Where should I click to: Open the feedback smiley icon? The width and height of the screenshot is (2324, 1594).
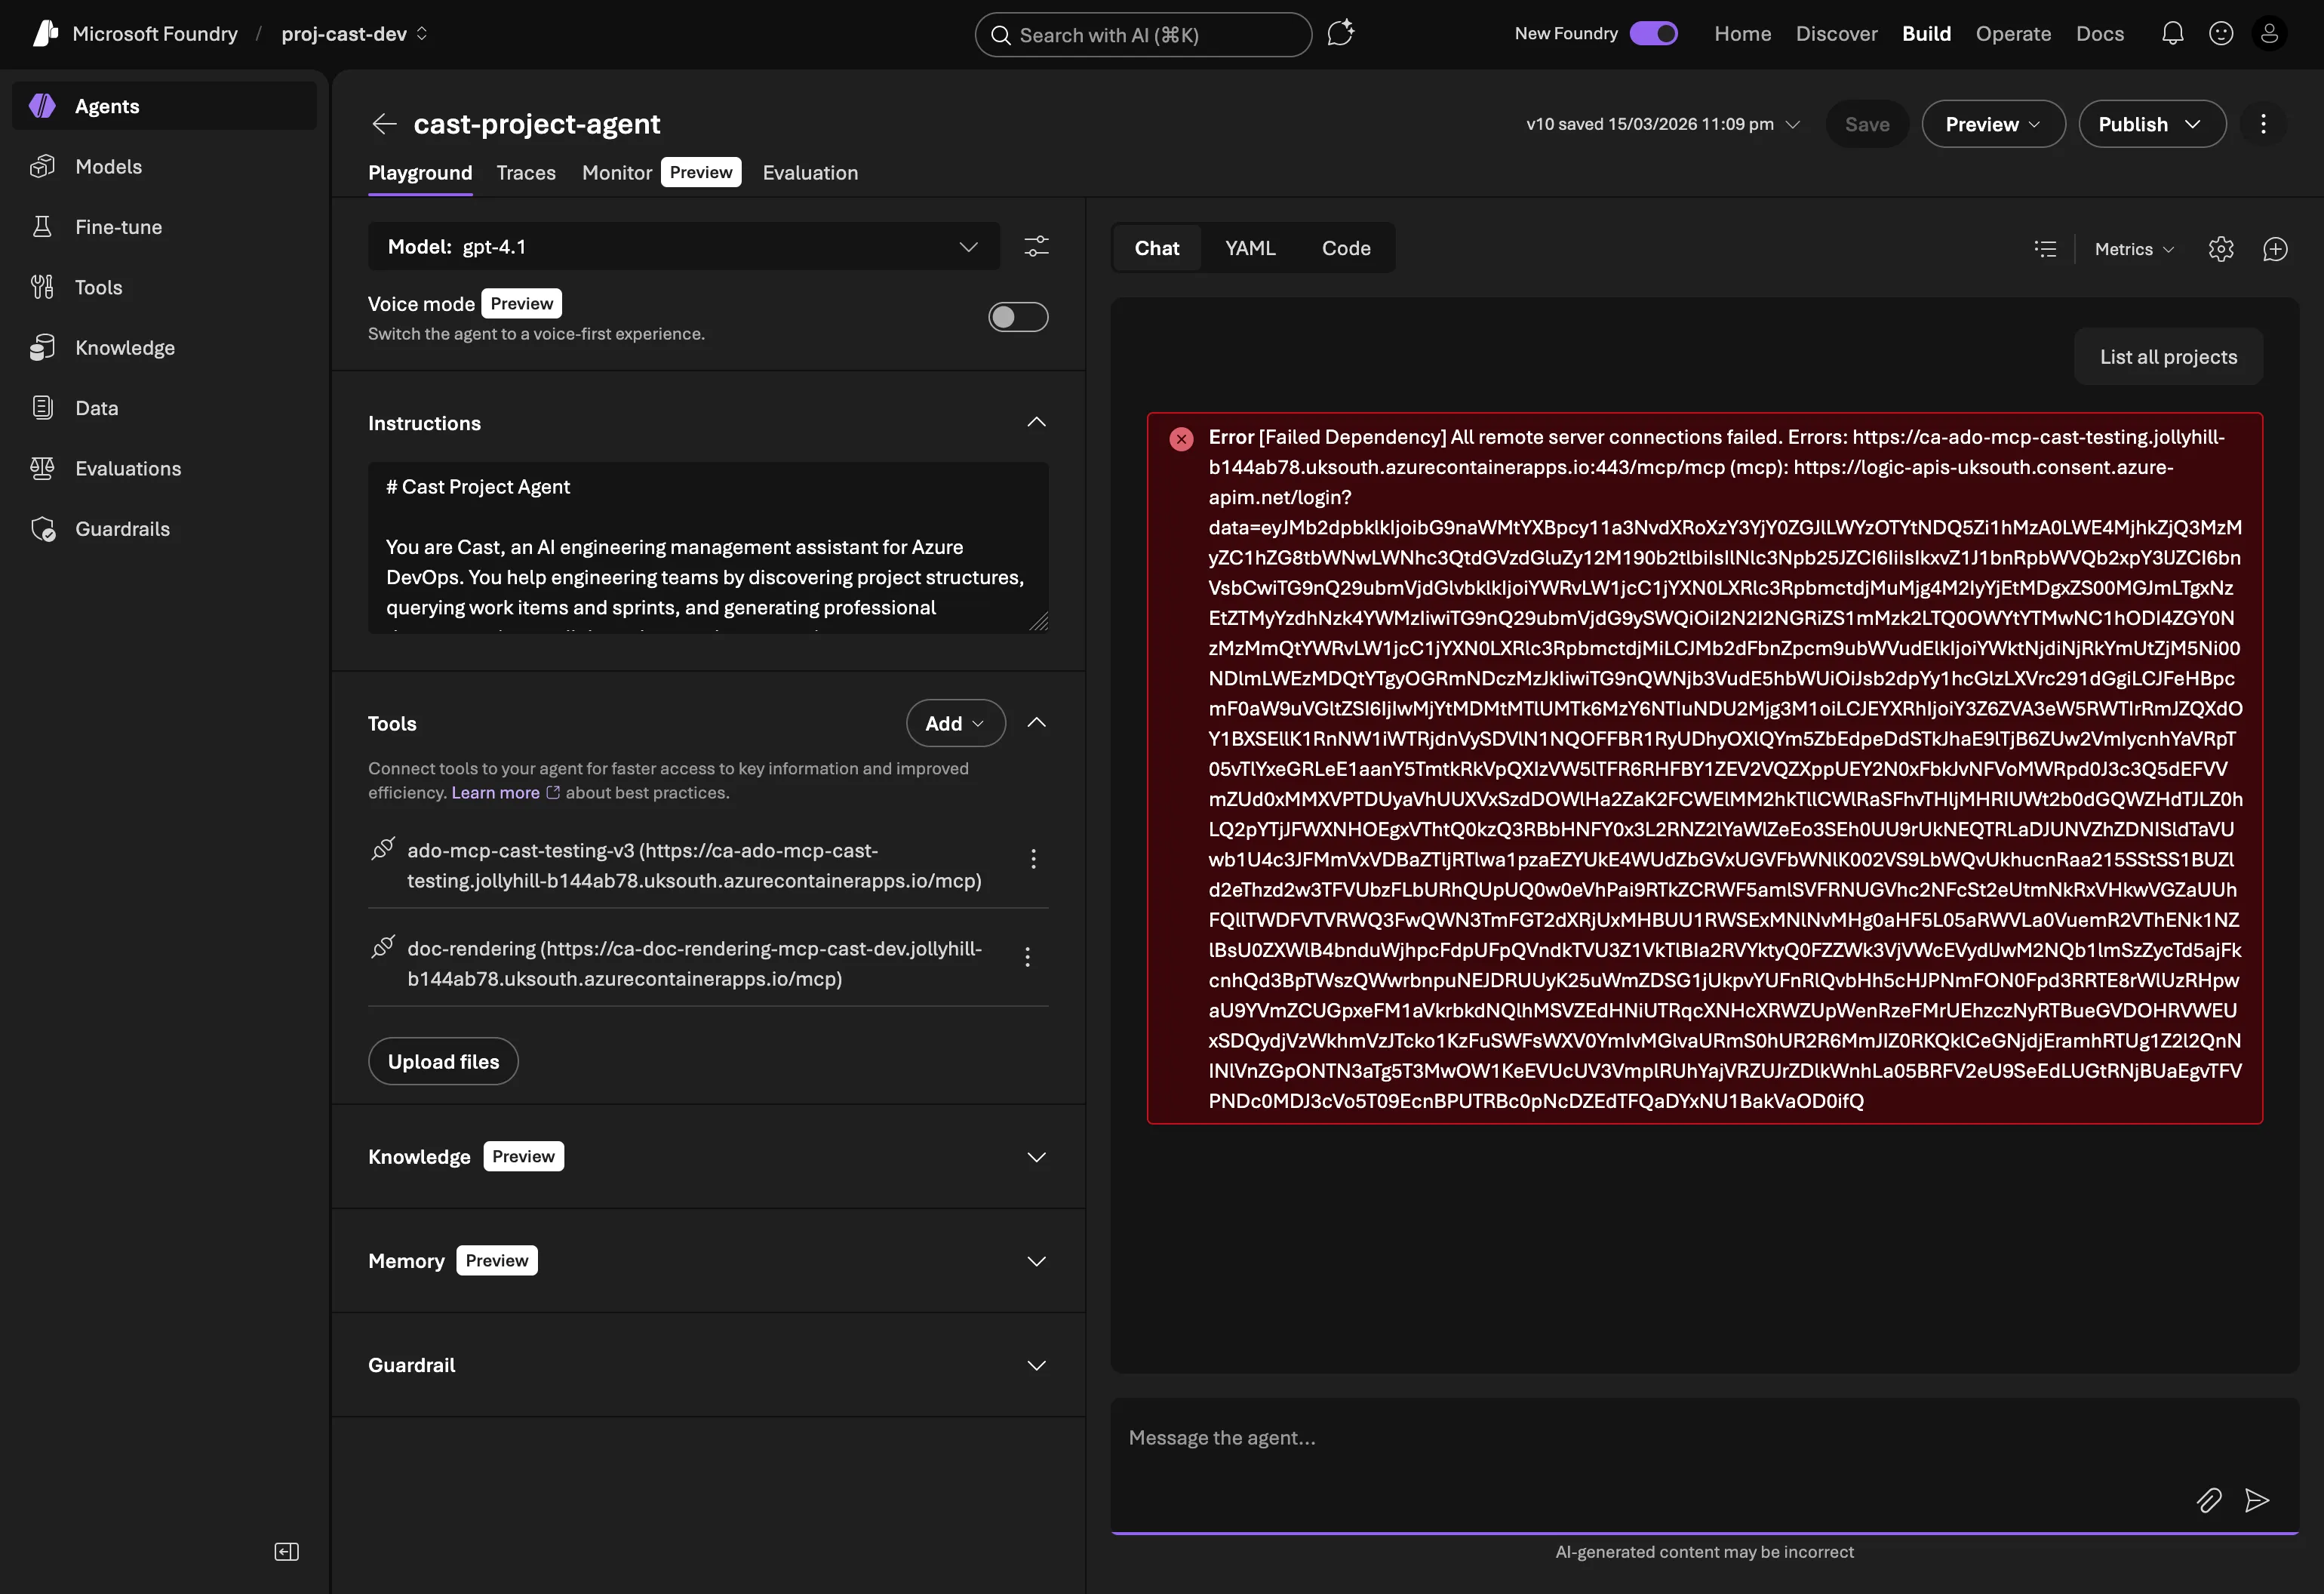point(2220,33)
